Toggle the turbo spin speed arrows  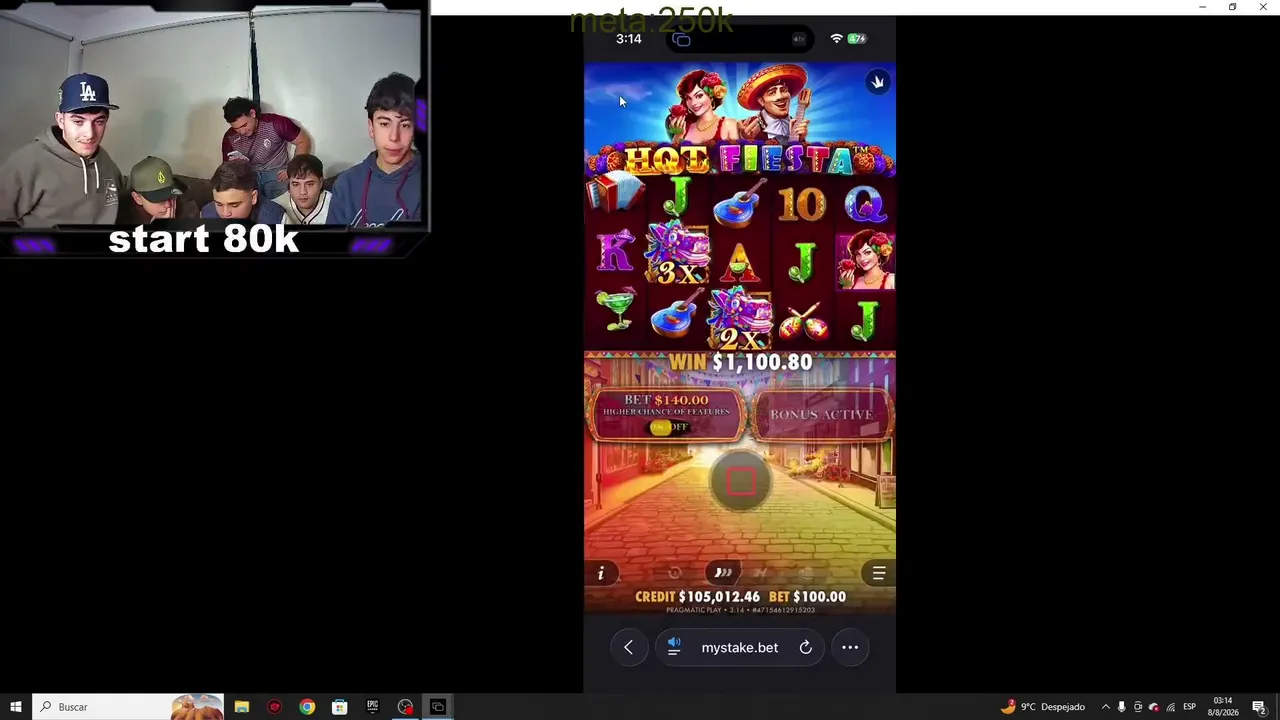click(723, 573)
